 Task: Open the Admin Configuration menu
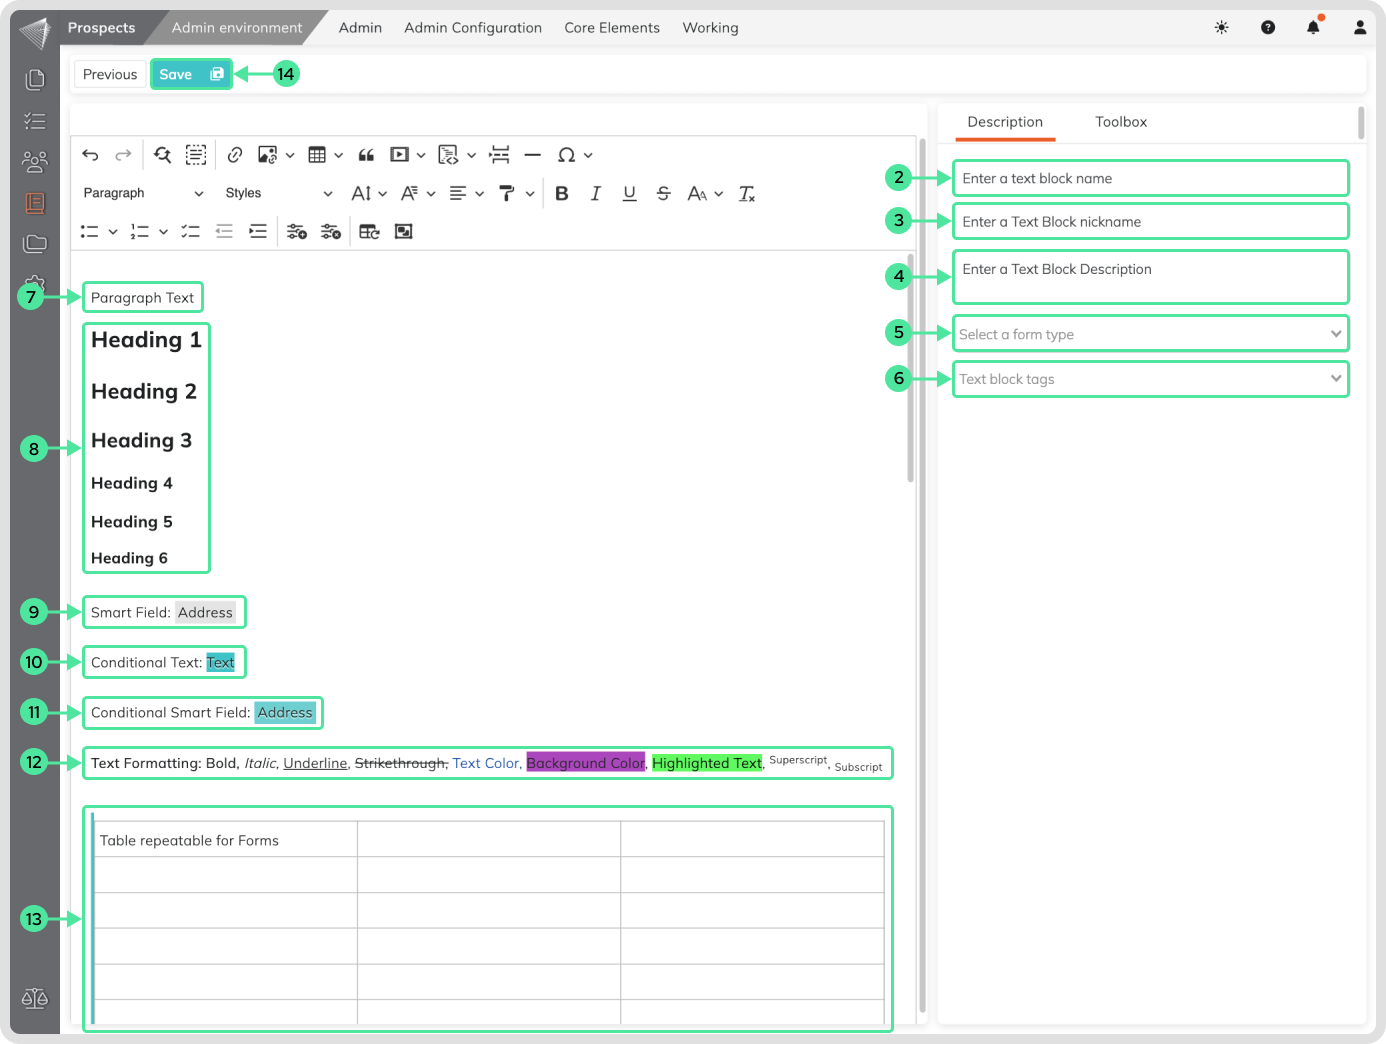[x=472, y=28]
